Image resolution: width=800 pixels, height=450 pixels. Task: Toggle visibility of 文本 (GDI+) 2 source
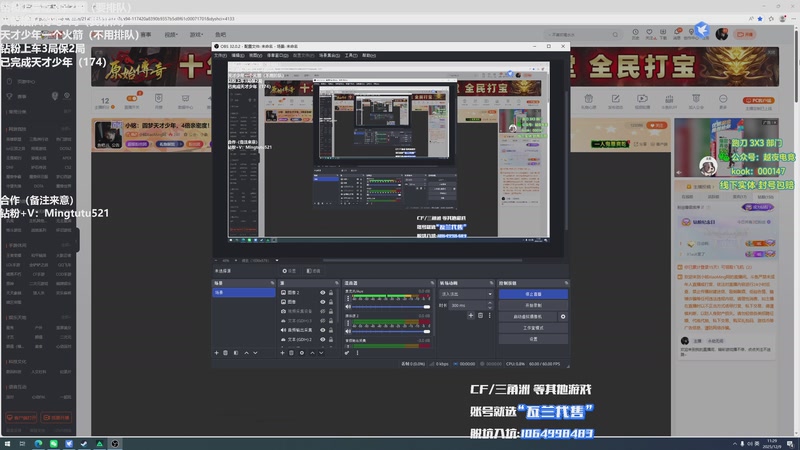(x=322, y=339)
